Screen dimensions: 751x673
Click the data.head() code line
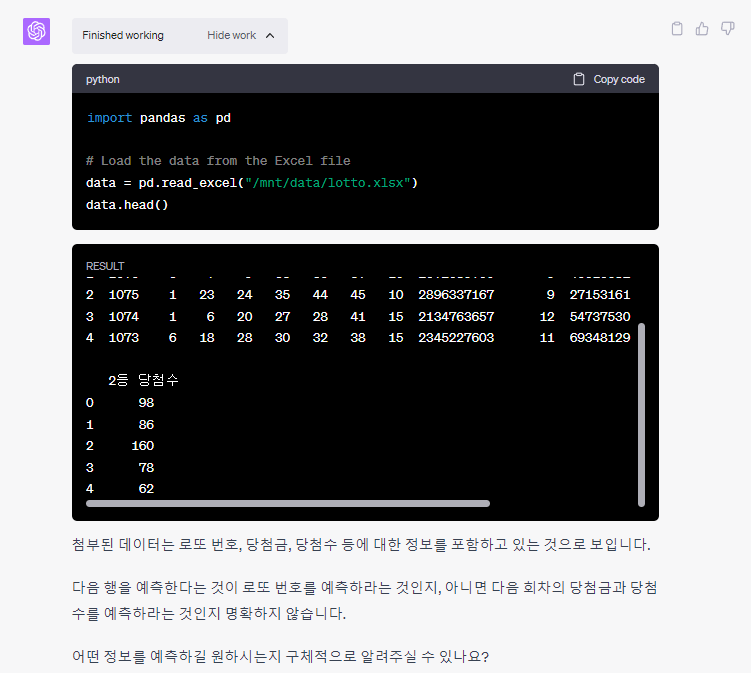(127, 205)
